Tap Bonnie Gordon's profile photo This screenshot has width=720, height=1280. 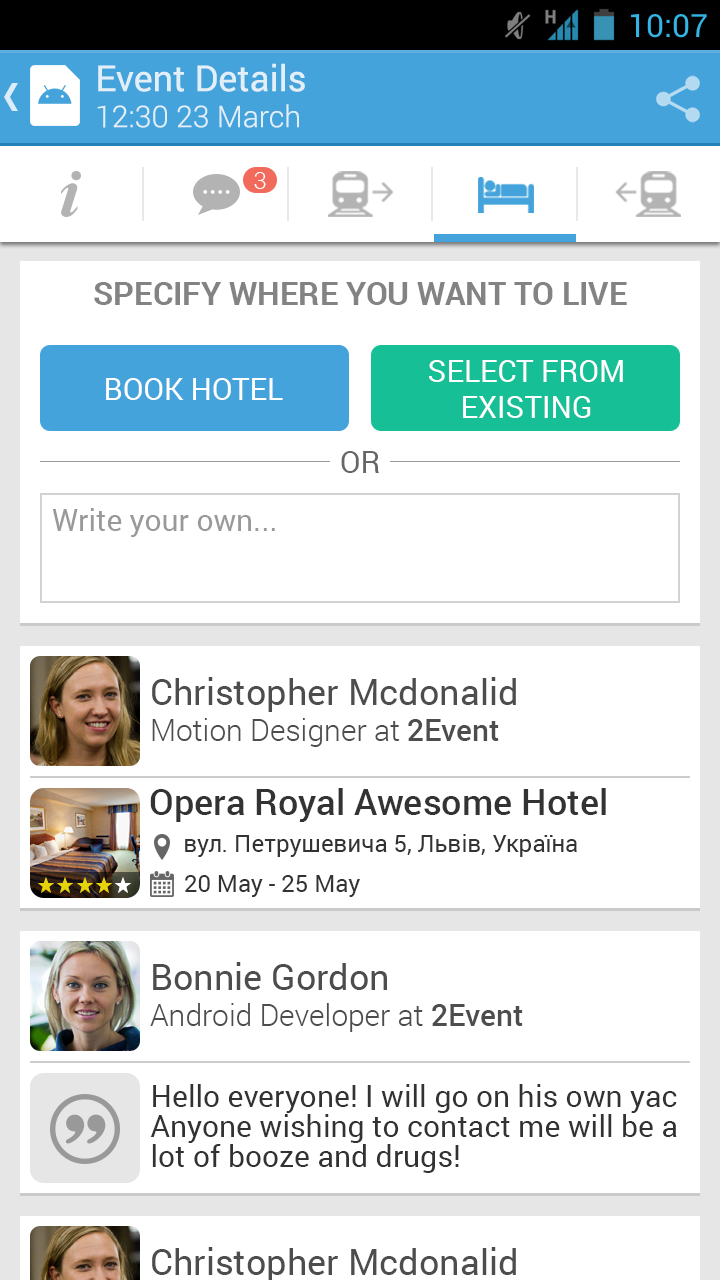pos(85,996)
